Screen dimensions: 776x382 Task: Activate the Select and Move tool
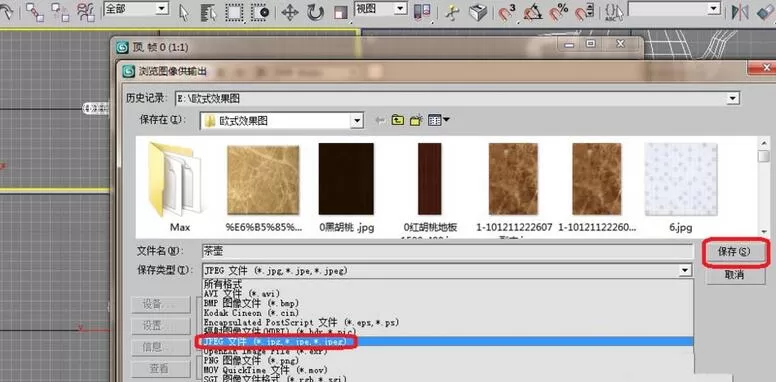290,13
